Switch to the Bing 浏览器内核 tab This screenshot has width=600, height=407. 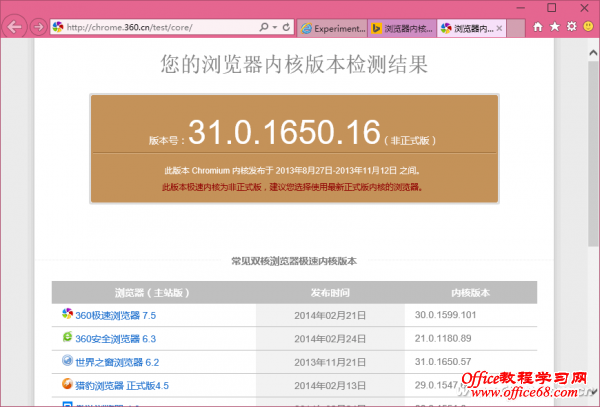402,28
